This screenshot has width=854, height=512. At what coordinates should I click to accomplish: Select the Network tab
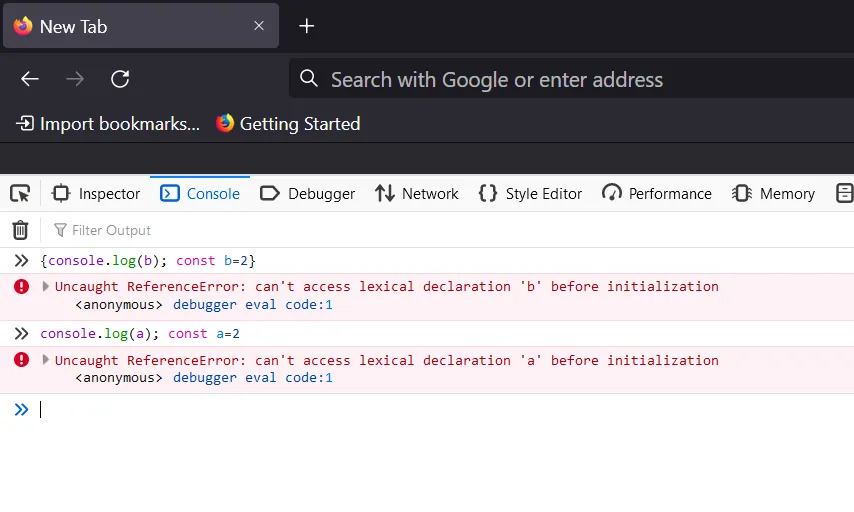[x=417, y=194]
